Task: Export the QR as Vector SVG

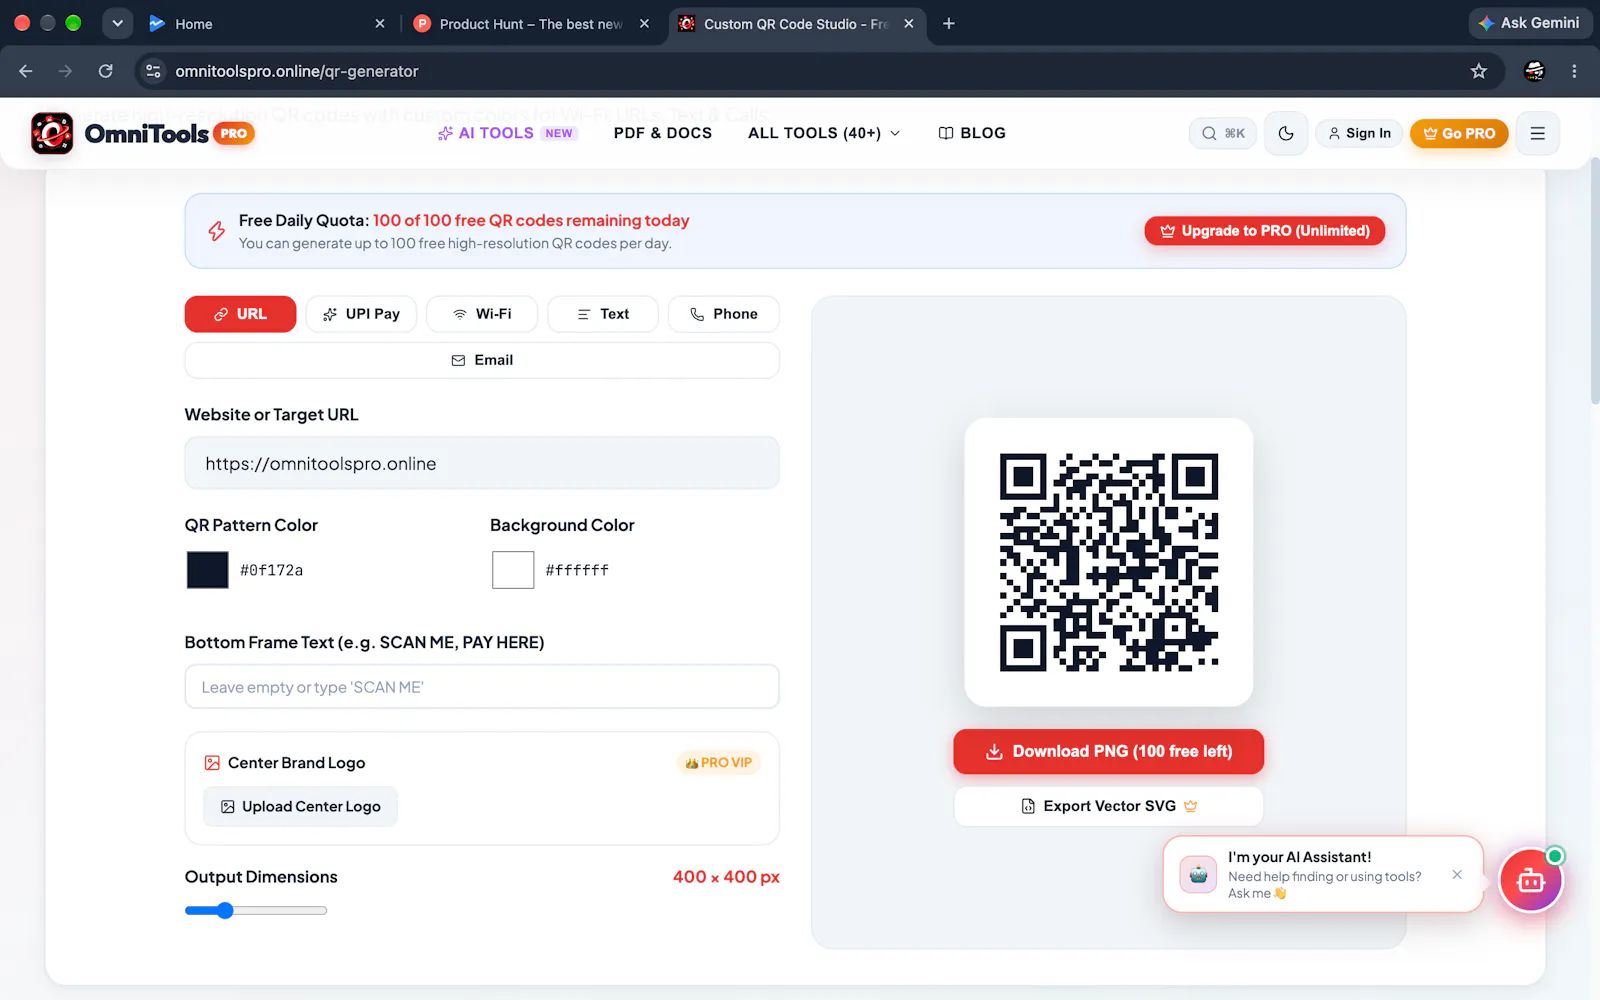Action: pyautogui.click(x=1109, y=806)
